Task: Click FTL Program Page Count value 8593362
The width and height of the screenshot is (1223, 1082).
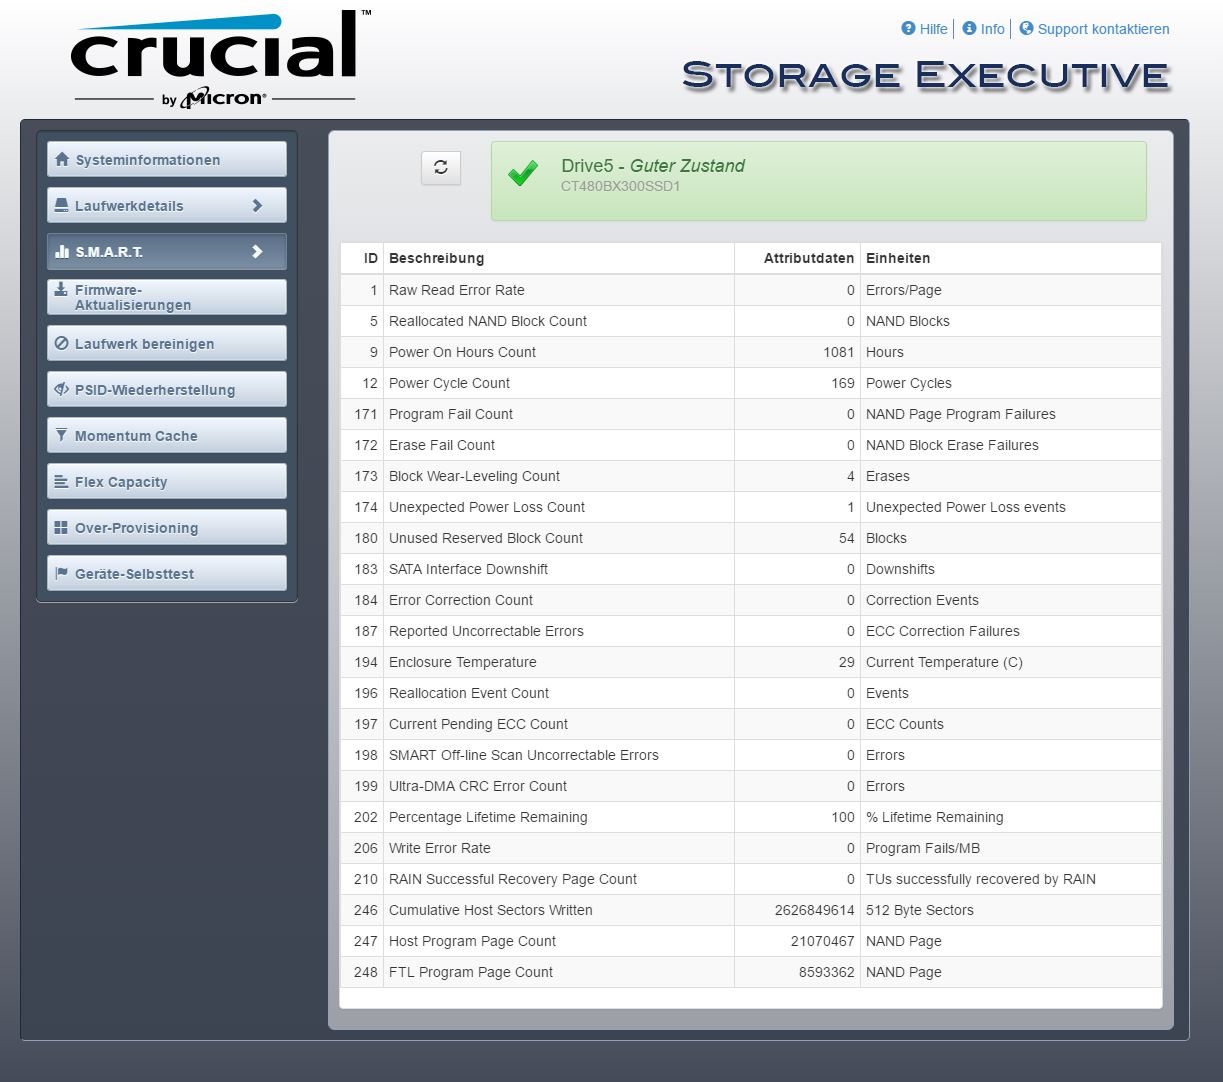Action: coord(827,972)
